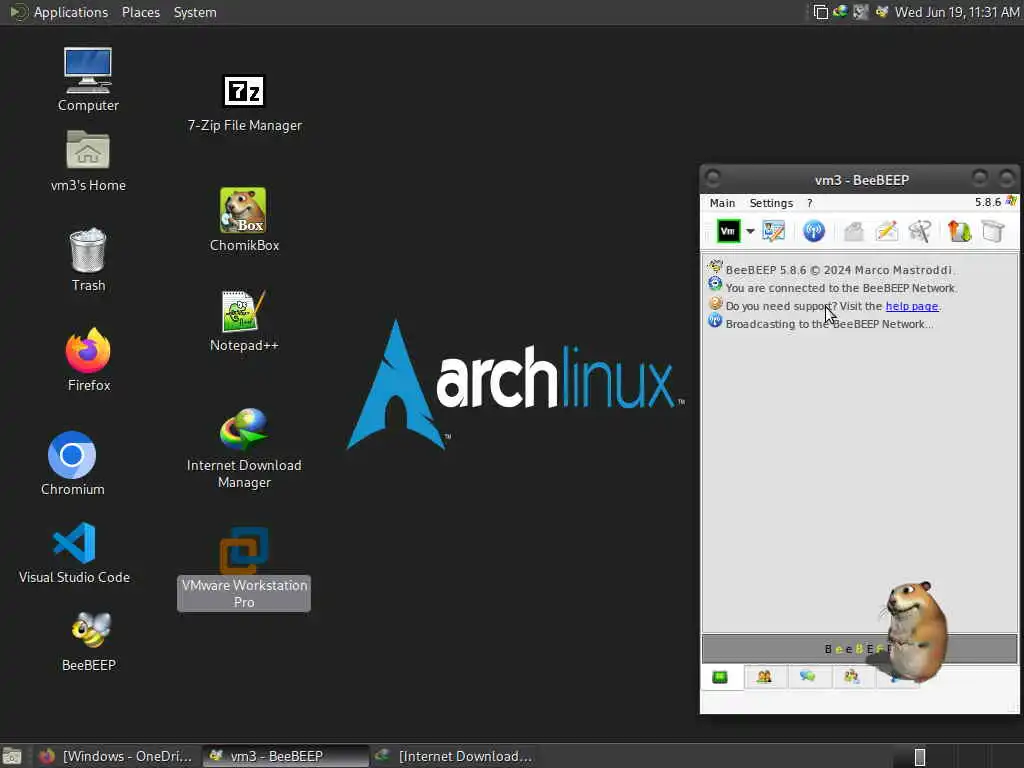The image size is (1024, 768).
Task: Launch Chromium from the desktop
Action: pyautogui.click(x=72, y=462)
